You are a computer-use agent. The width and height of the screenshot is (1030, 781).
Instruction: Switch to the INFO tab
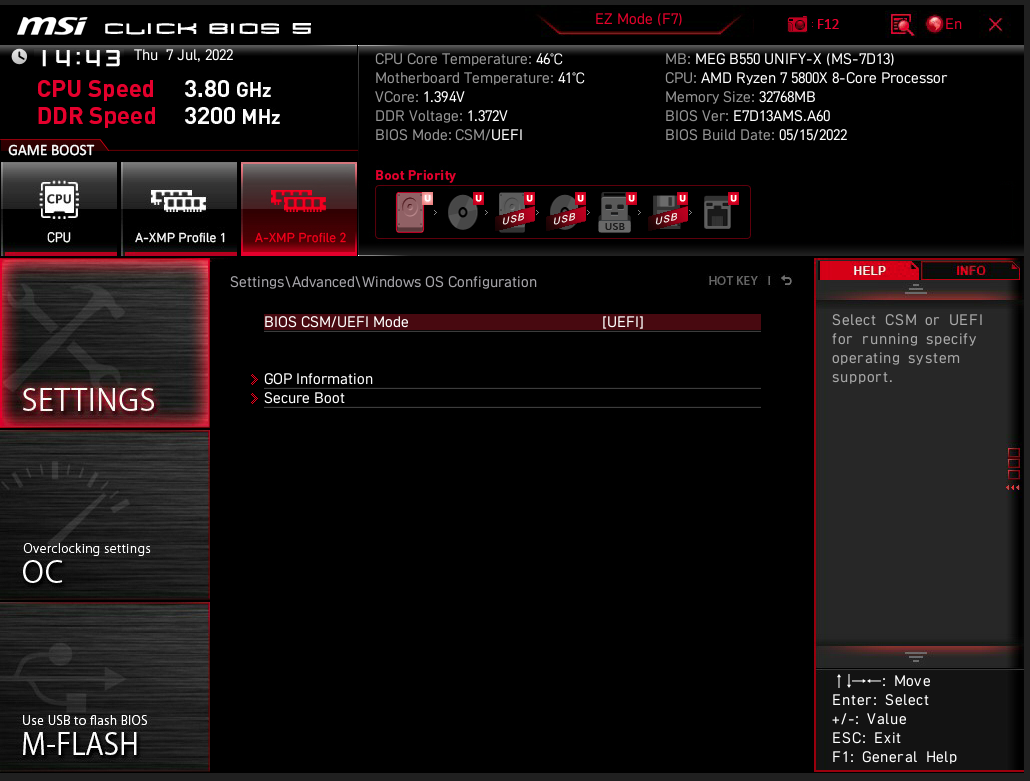[970, 271]
